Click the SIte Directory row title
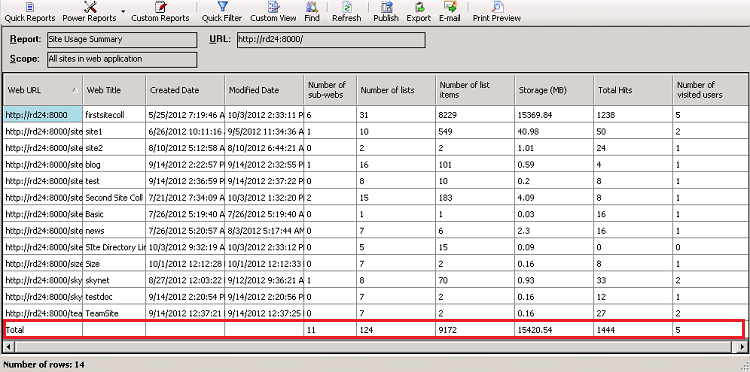The image size is (750, 372). 114,247
